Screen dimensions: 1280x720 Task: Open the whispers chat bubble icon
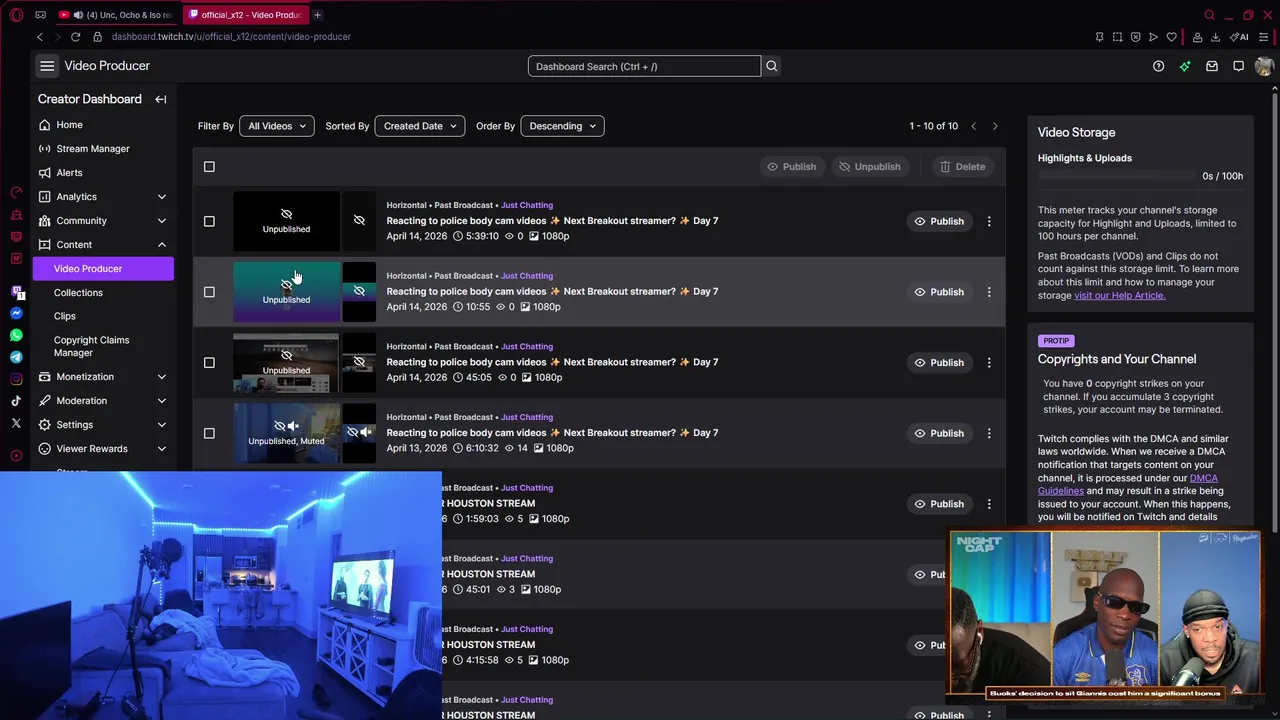click(1238, 66)
